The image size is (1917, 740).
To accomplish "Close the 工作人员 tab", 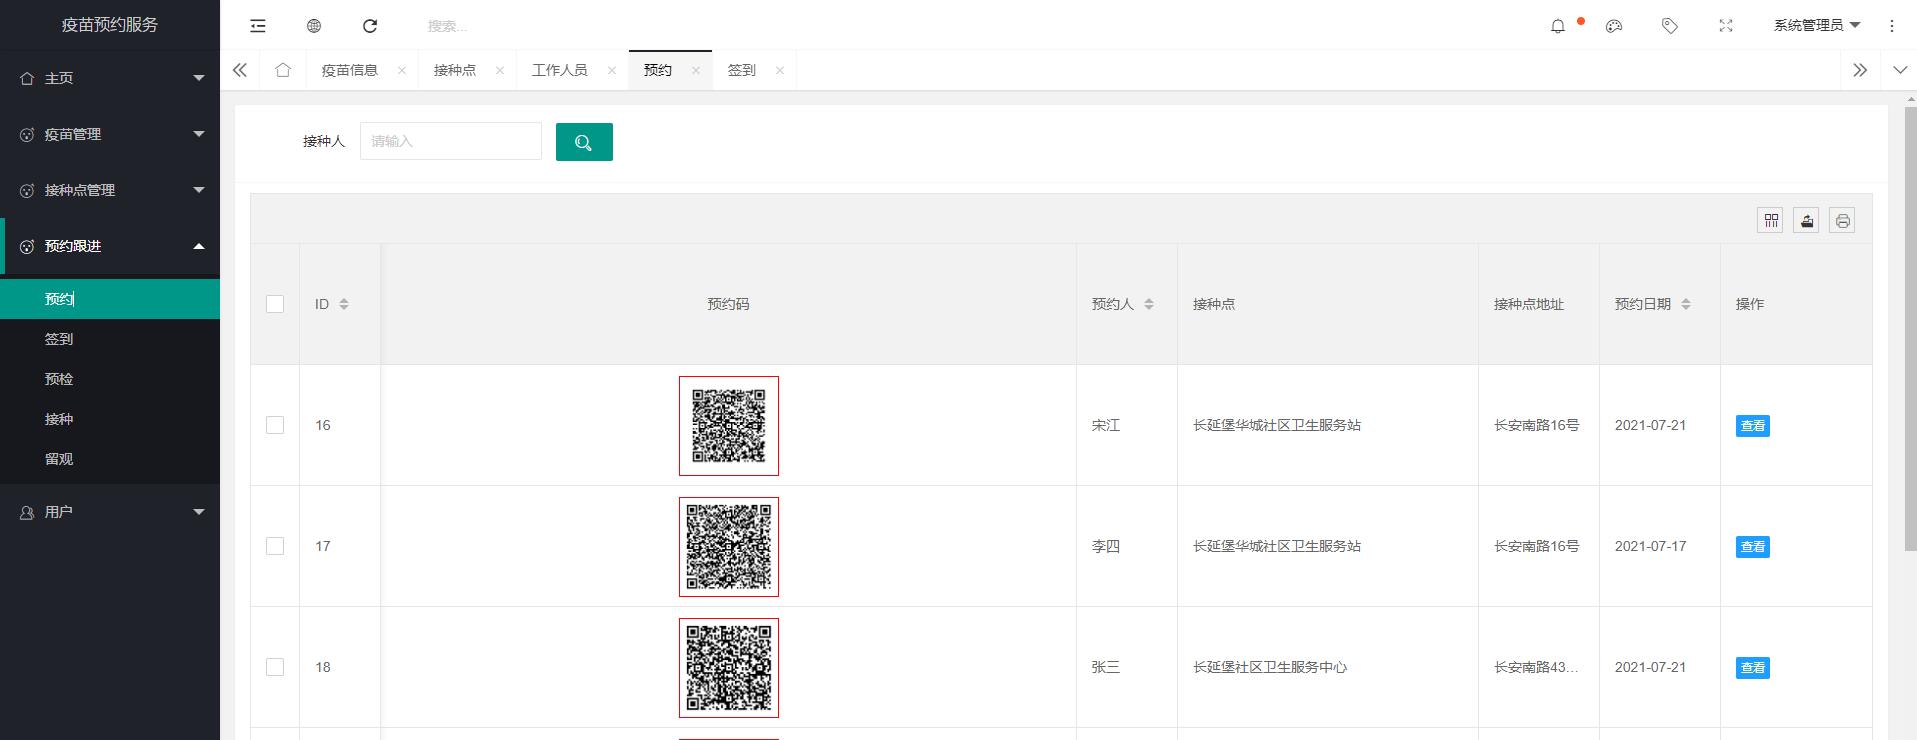I will [612, 70].
